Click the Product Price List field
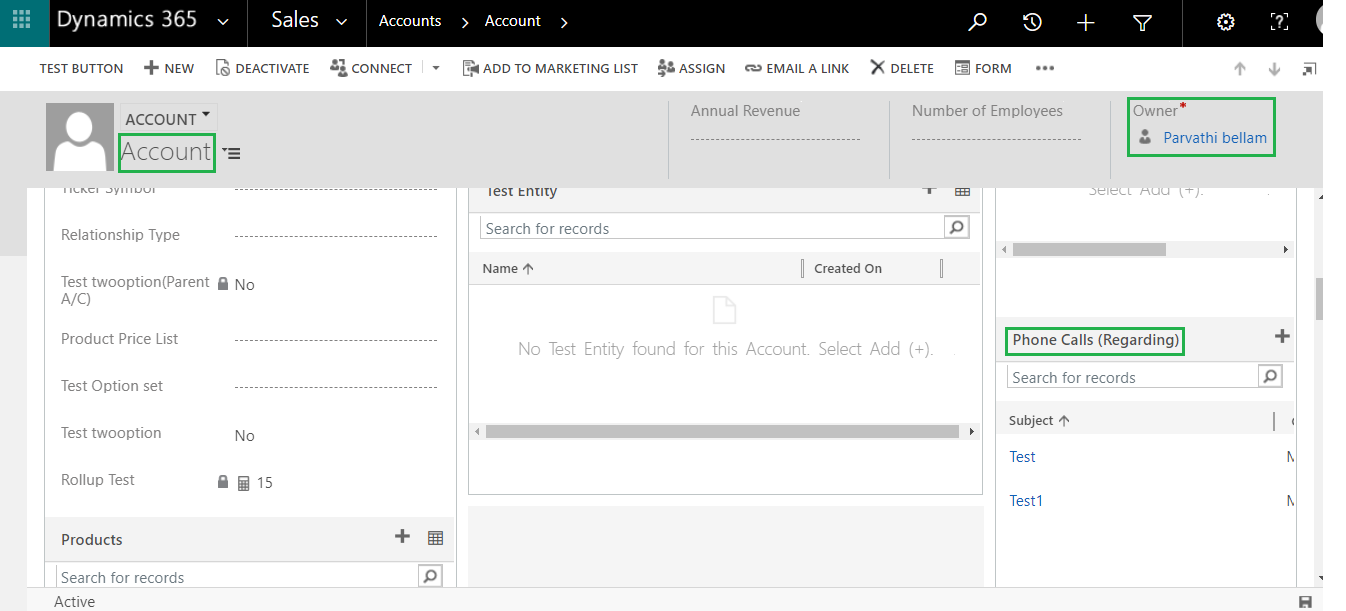The image size is (1346, 611). tap(336, 339)
